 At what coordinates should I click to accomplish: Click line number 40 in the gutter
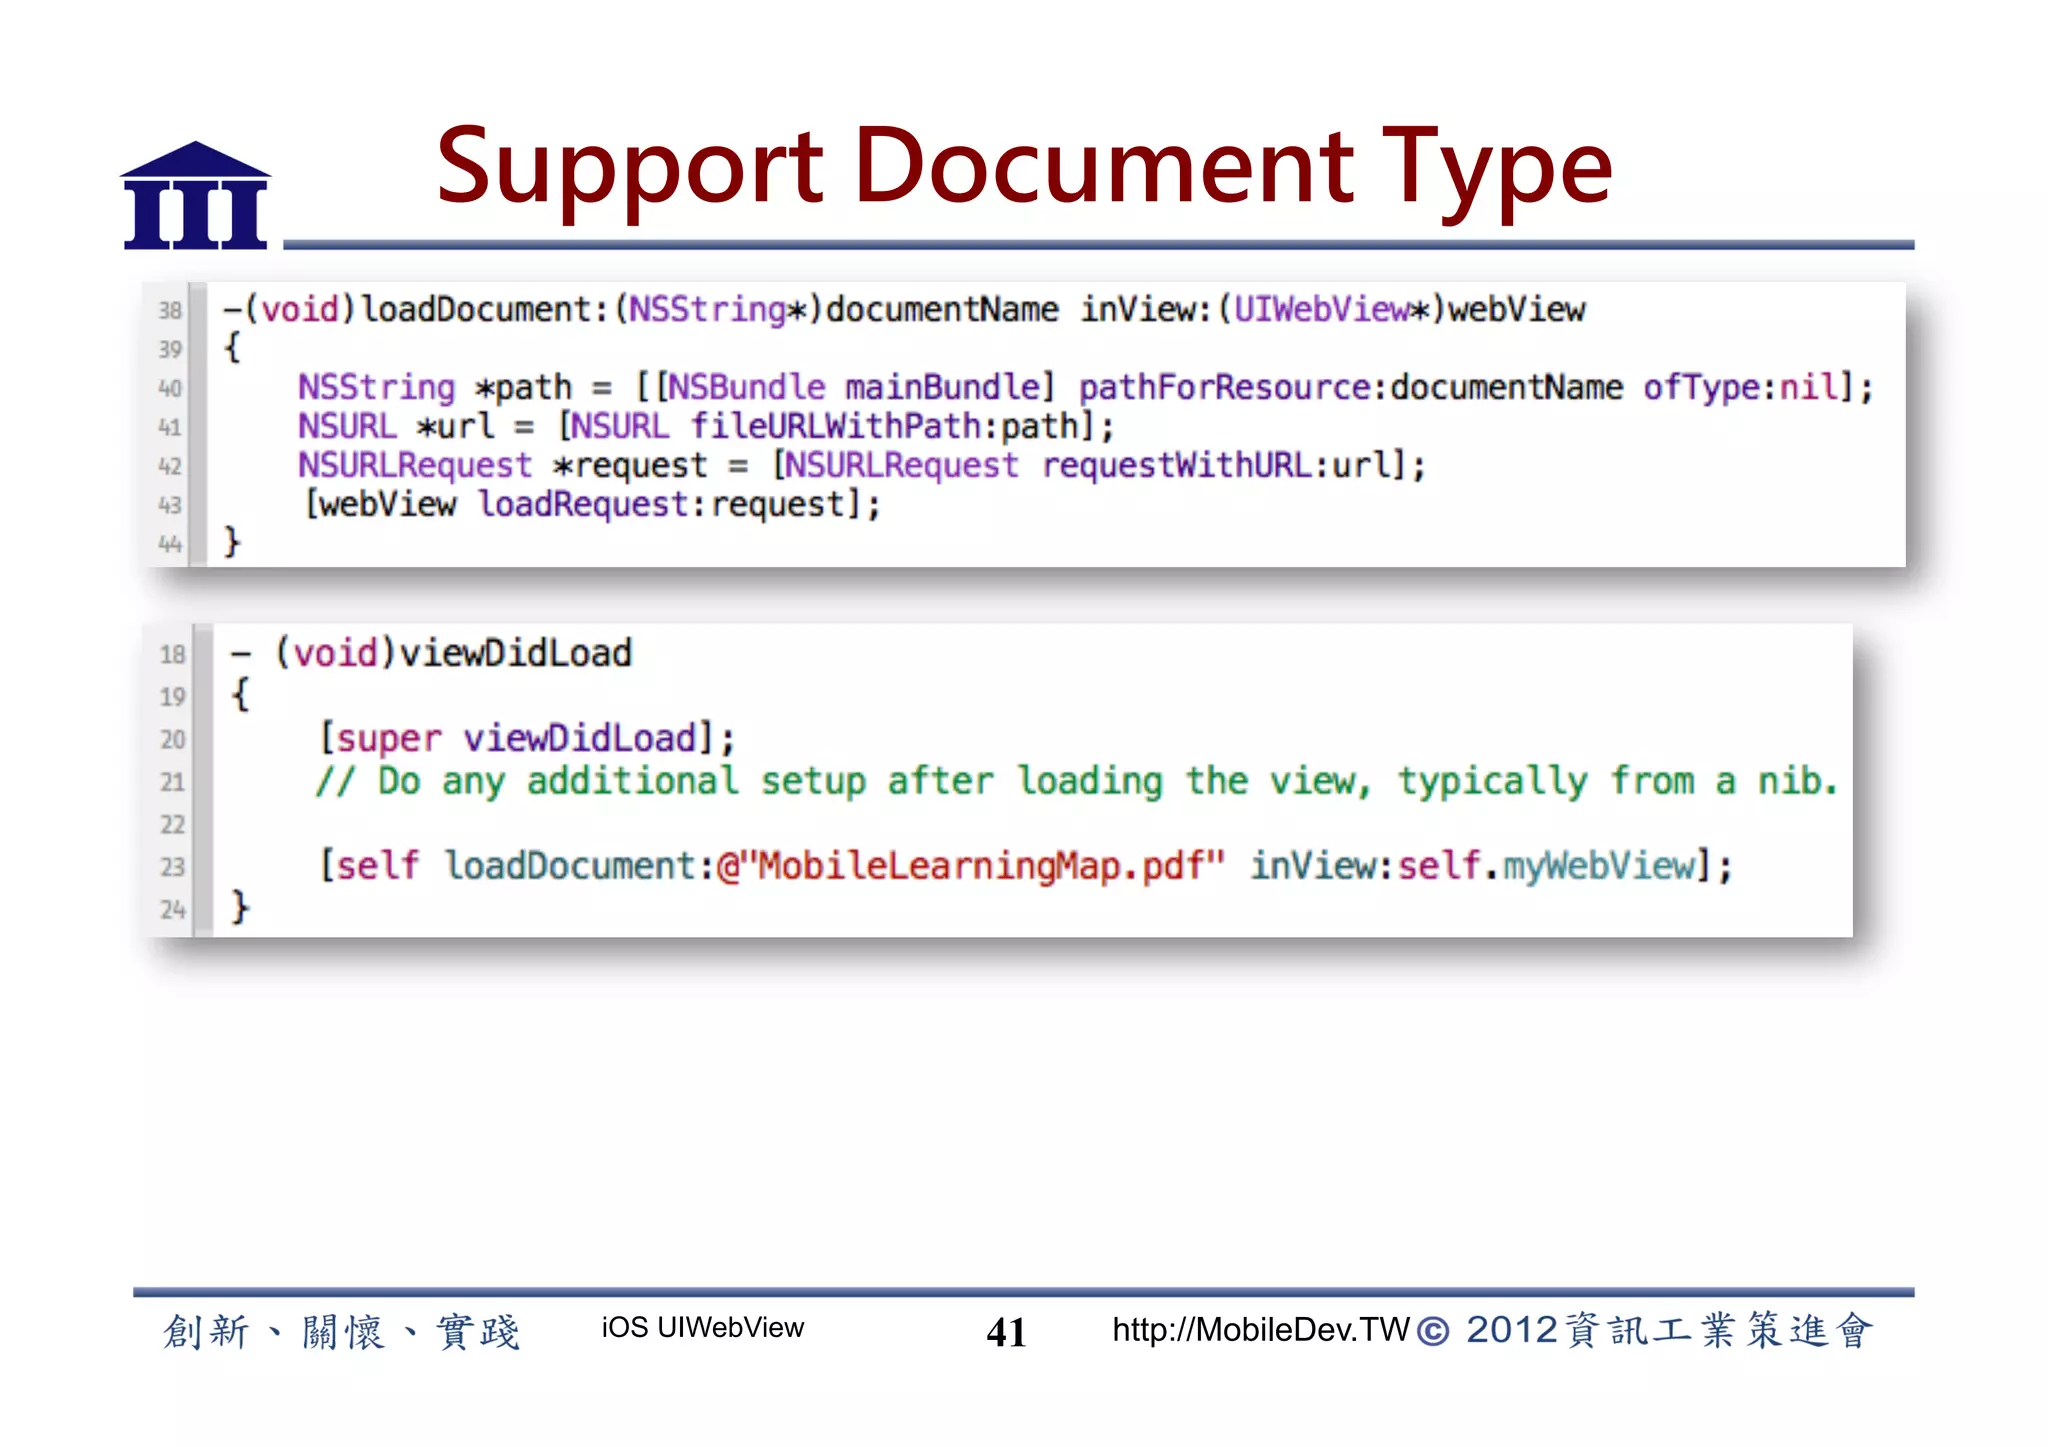(170, 388)
